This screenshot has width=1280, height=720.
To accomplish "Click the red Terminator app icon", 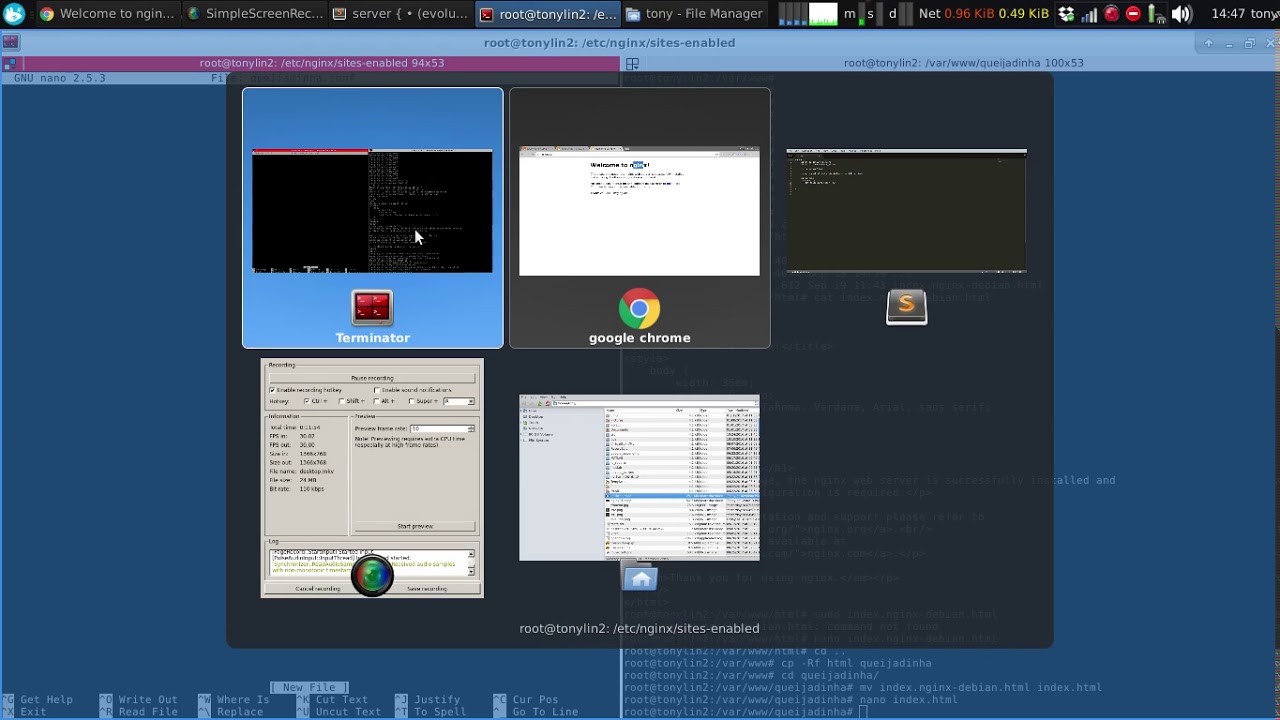I will coord(372,308).
